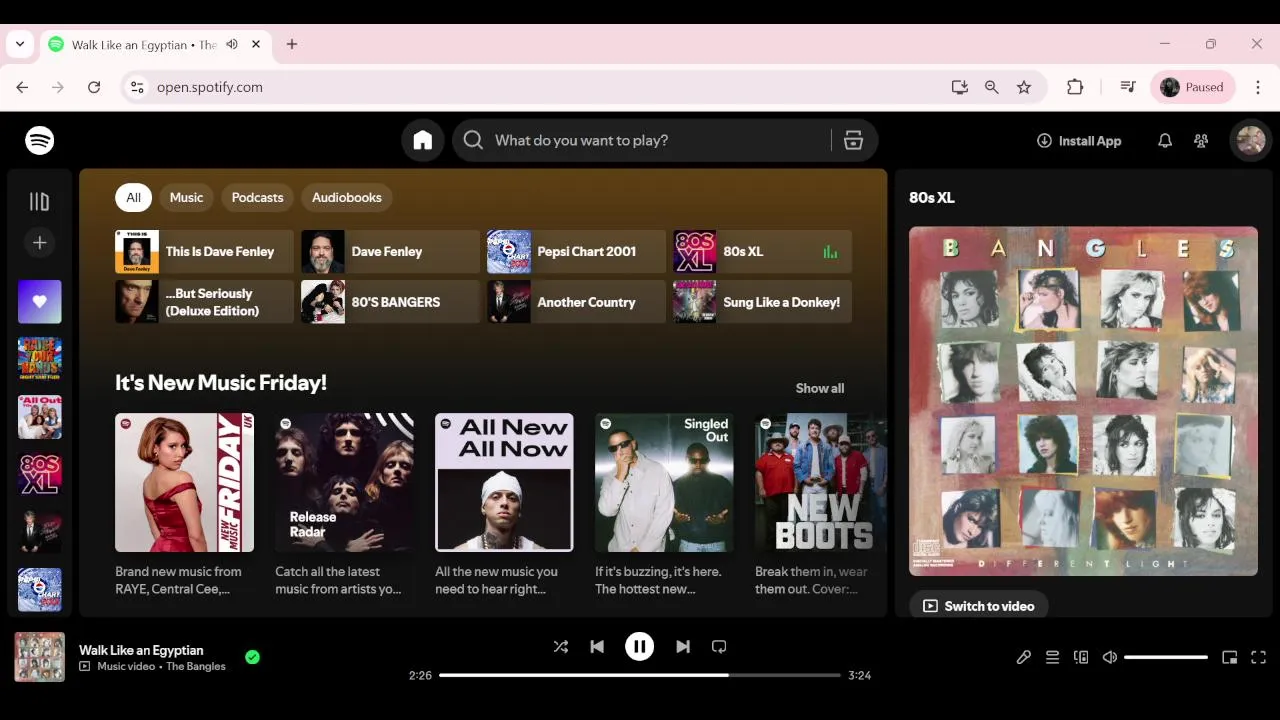Viewport: 1280px width, 720px height.
Task: Click the now playing album thumbnail
Action: 40,657
